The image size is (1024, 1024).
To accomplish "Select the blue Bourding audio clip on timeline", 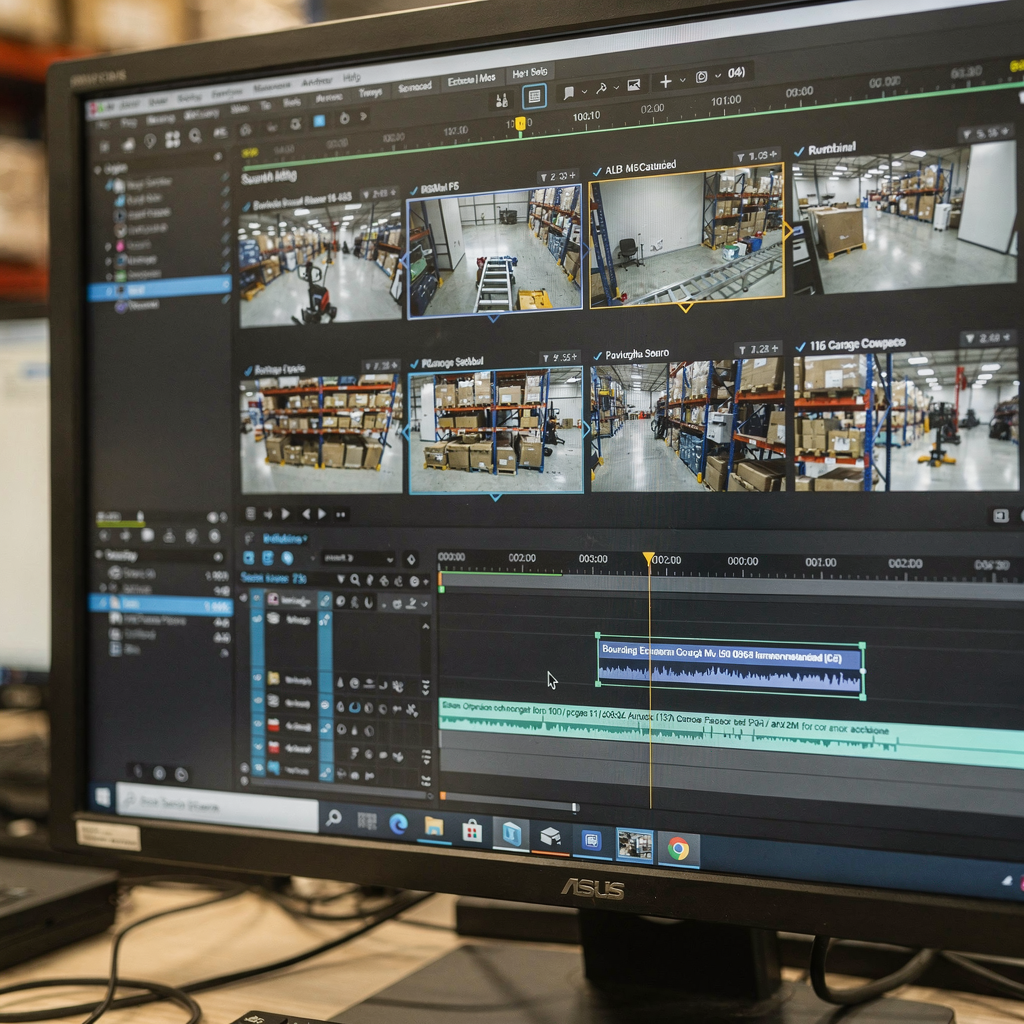I will [729, 667].
